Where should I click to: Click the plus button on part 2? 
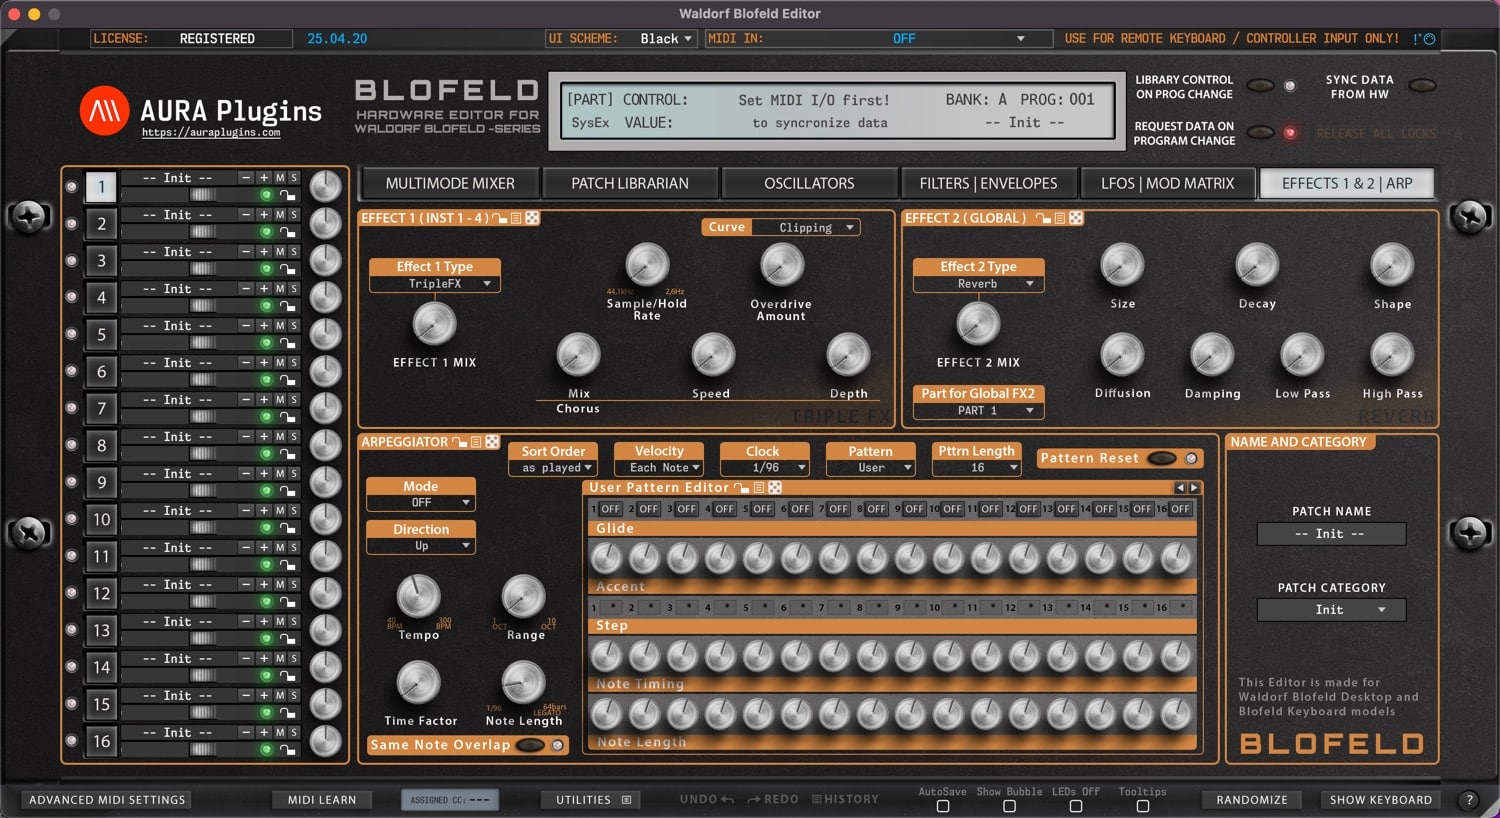(x=264, y=215)
